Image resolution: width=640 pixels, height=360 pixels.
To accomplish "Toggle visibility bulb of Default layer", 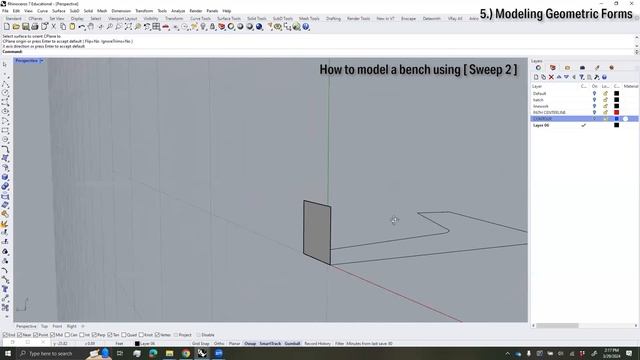I will pyautogui.click(x=594, y=93).
